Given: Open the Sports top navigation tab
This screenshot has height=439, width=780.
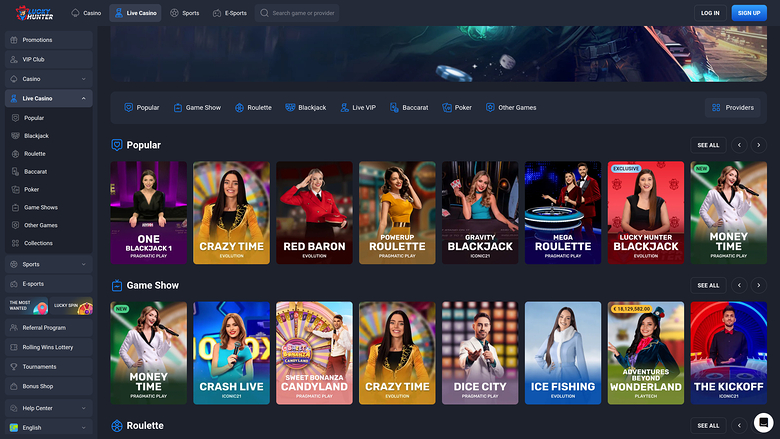Looking at the screenshot, I should (185, 13).
